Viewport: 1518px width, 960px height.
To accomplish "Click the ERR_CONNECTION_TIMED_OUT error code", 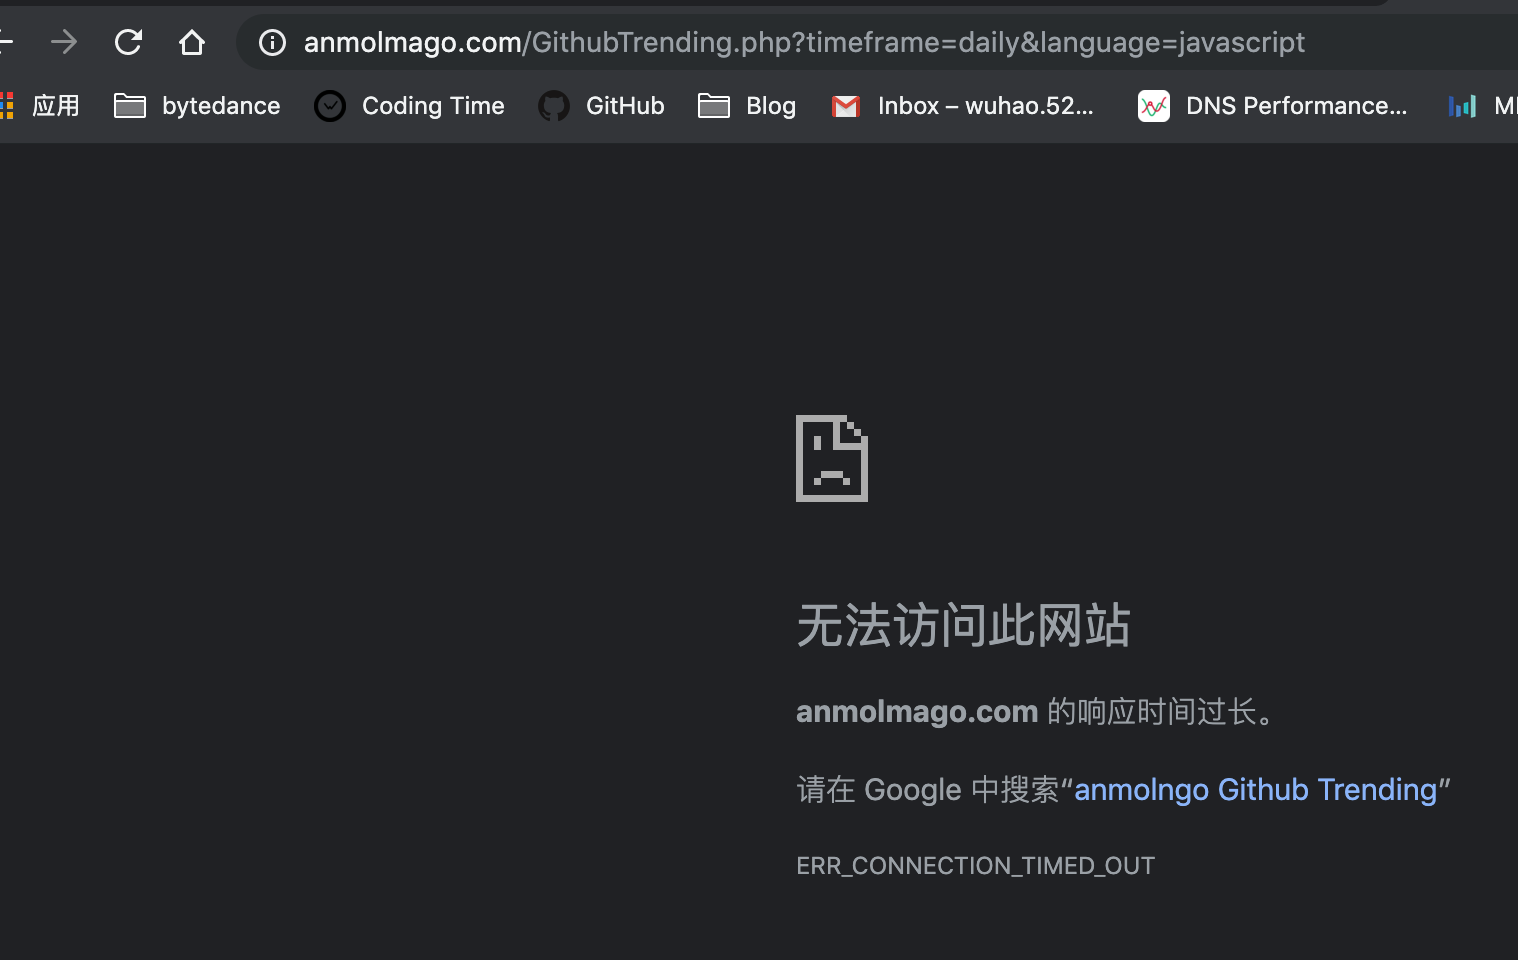I will tap(975, 865).
